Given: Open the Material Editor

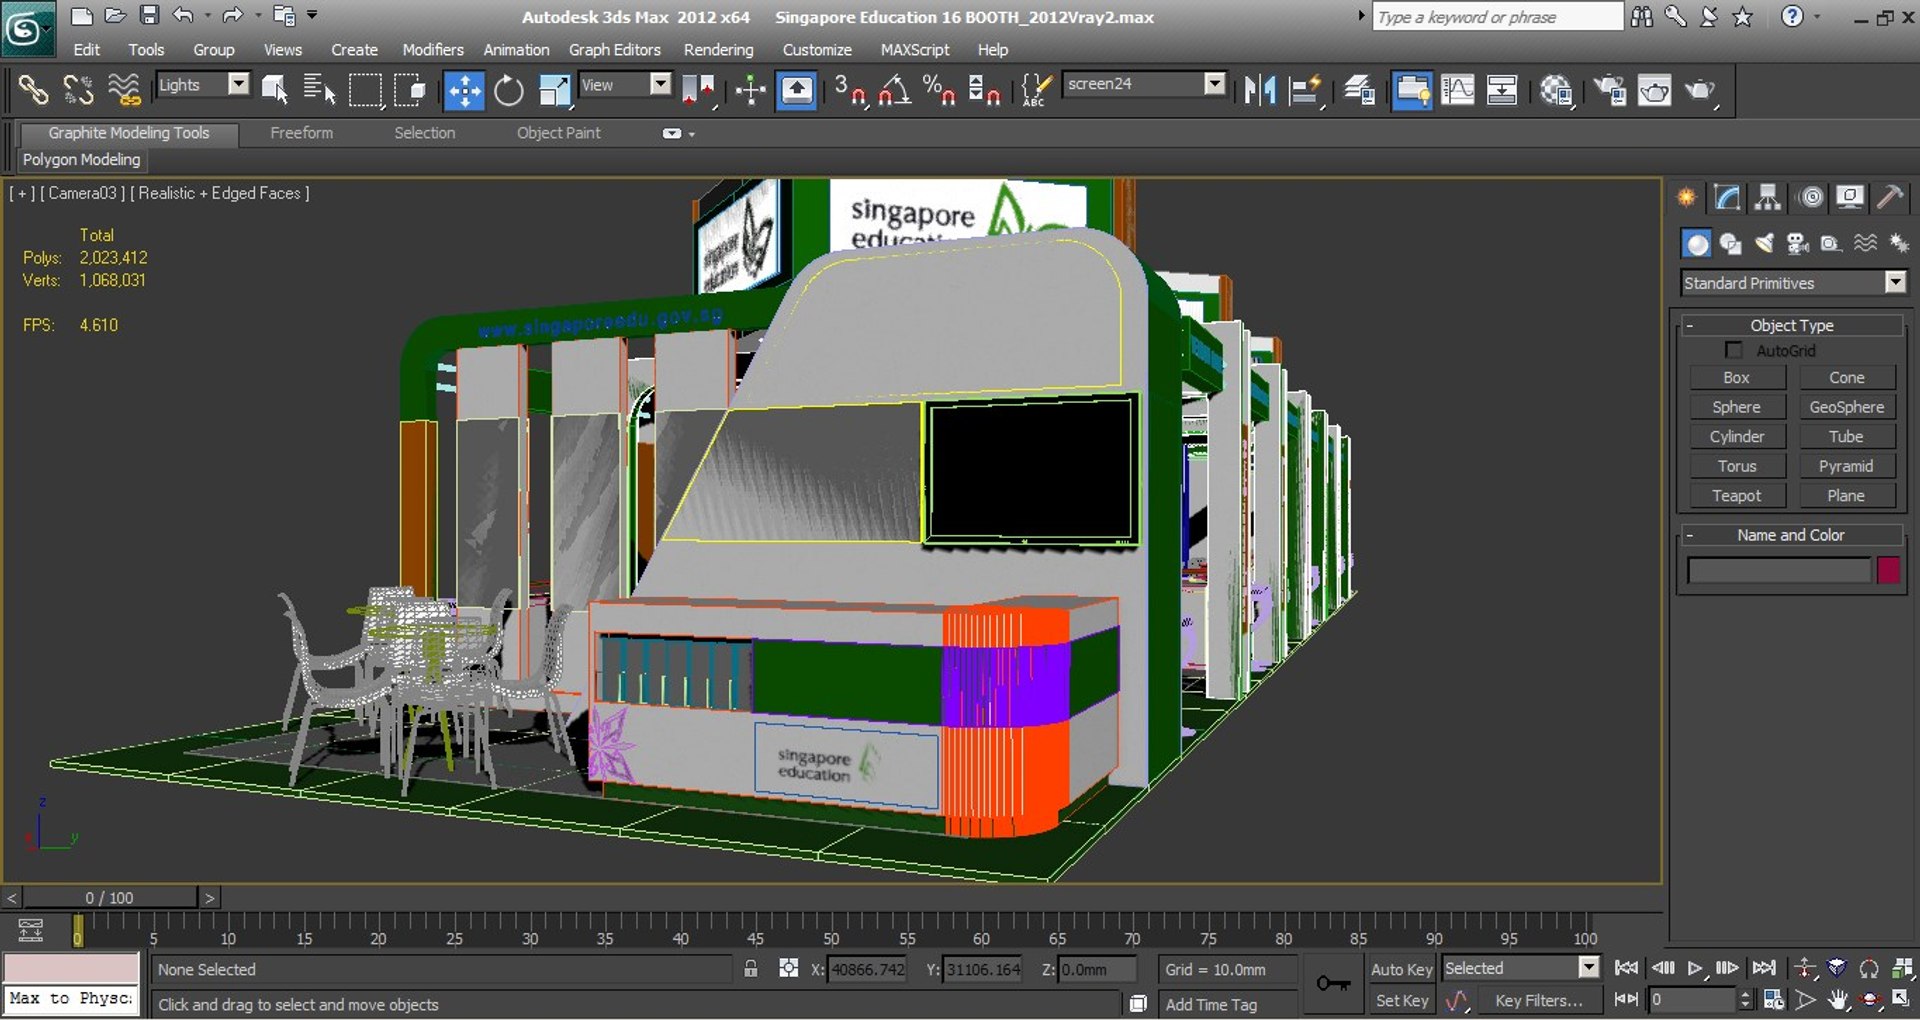Looking at the screenshot, I should [1556, 90].
